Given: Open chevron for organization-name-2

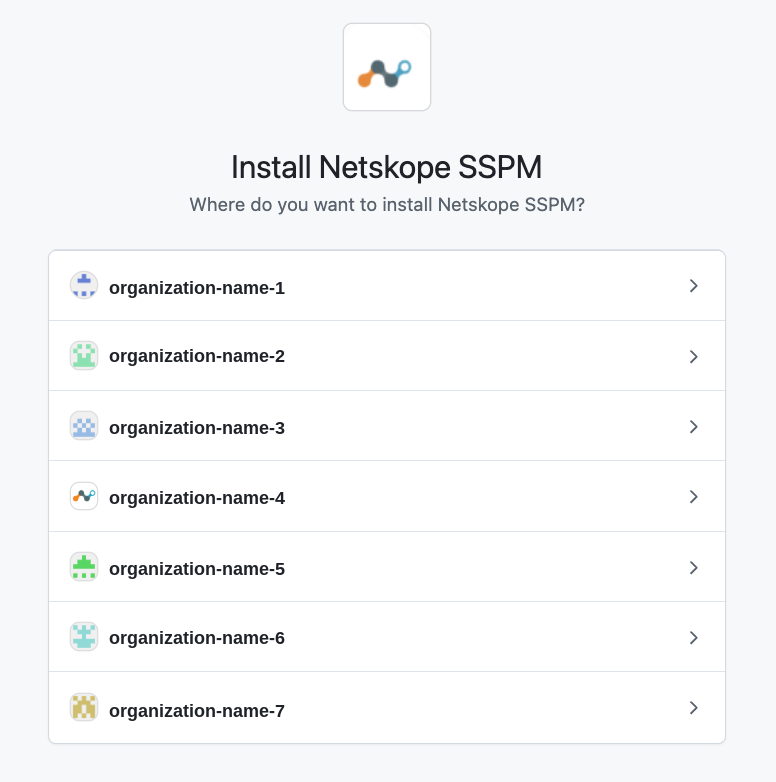Looking at the screenshot, I should [693, 357].
